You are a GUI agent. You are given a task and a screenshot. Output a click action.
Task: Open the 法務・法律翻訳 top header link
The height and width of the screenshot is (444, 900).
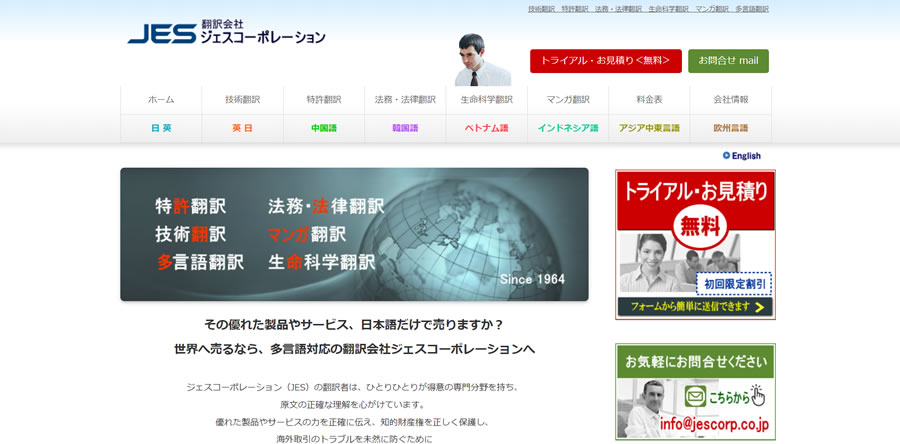pos(618,9)
